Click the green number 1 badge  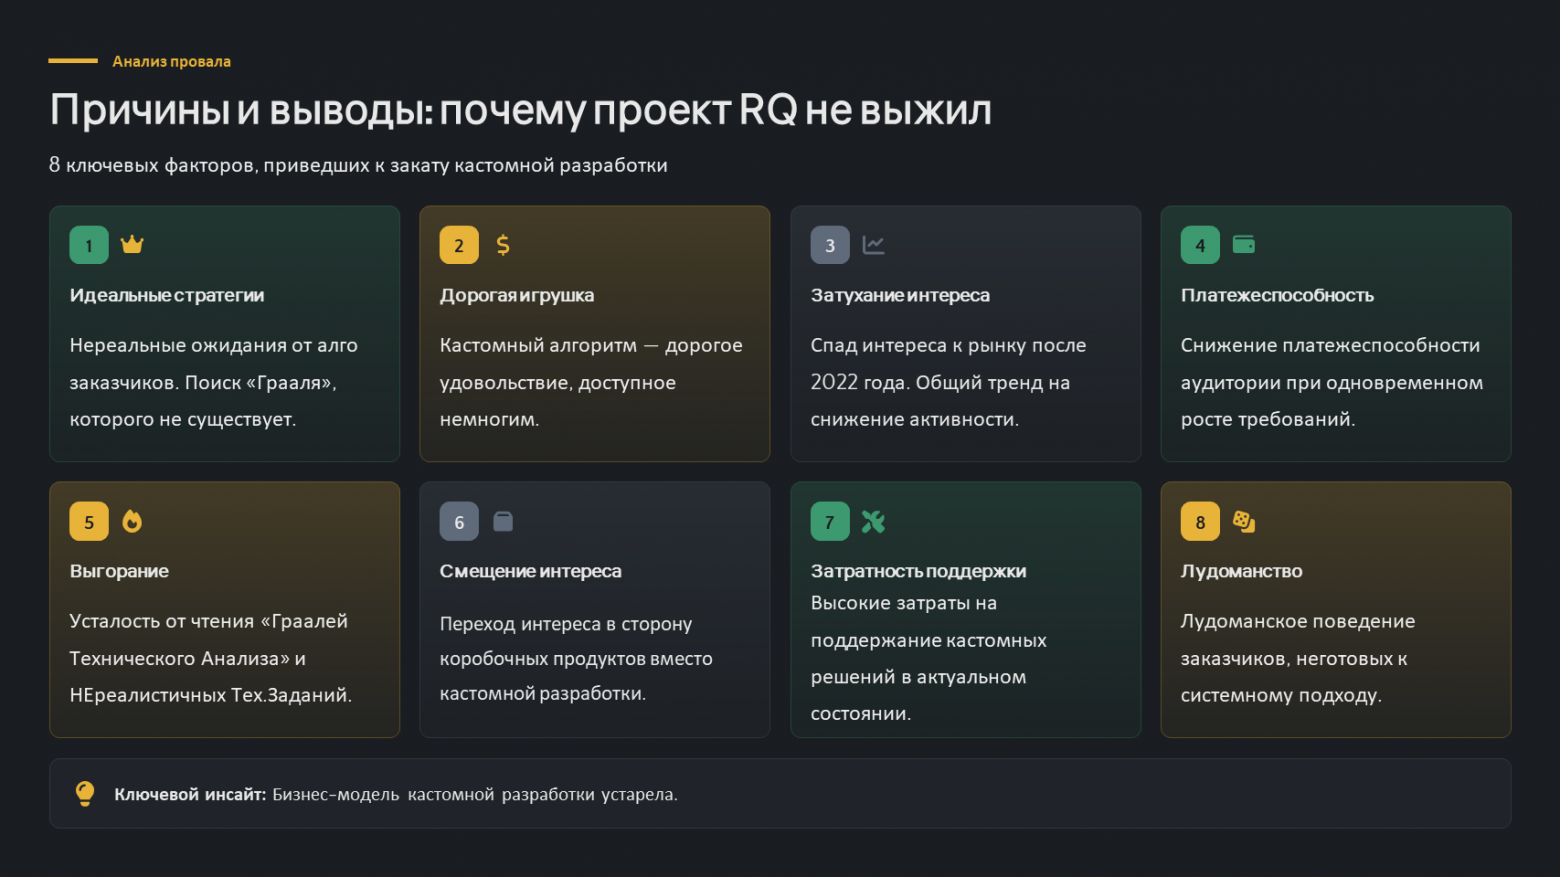point(88,244)
